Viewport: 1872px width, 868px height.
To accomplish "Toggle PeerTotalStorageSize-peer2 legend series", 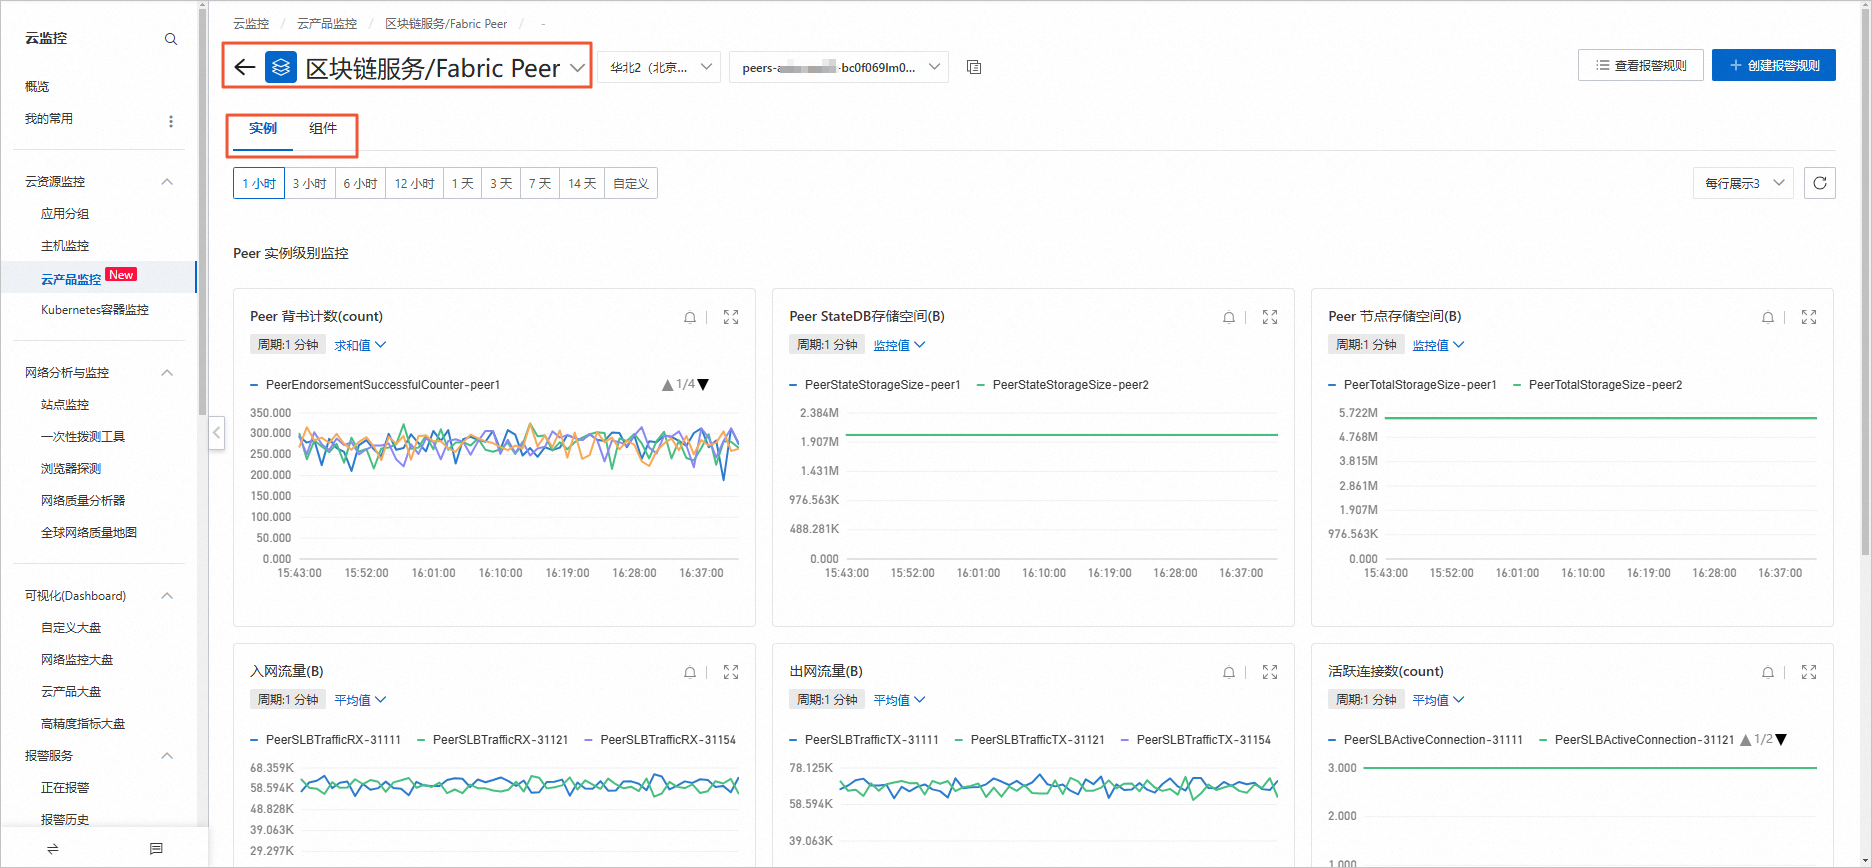I will (1598, 385).
